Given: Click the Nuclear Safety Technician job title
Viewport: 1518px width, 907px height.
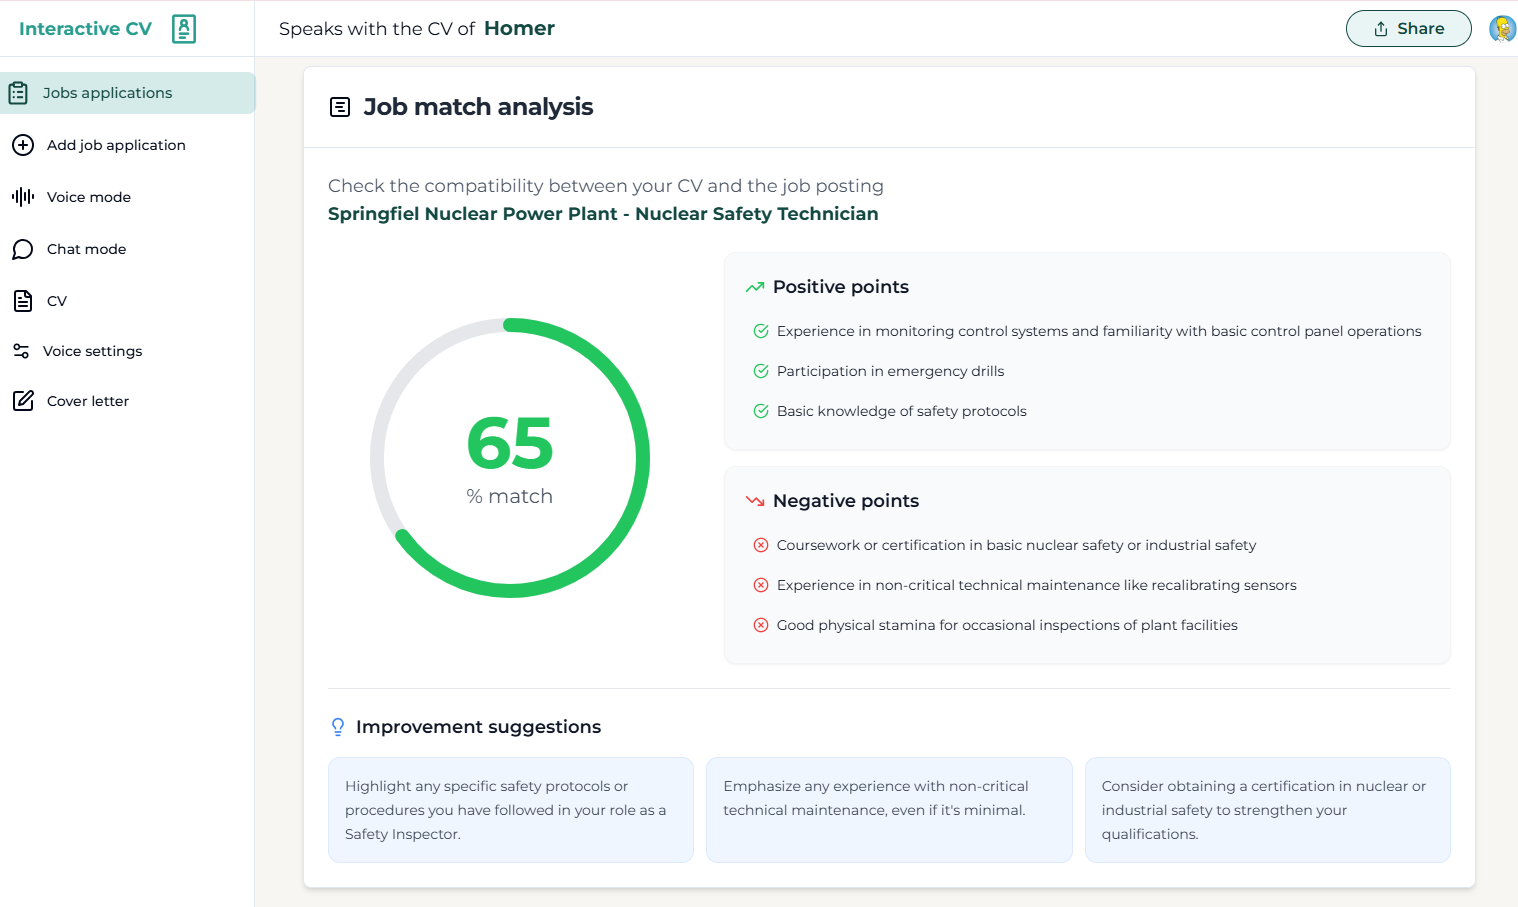Looking at the screenshot, I should pos(603,214).
